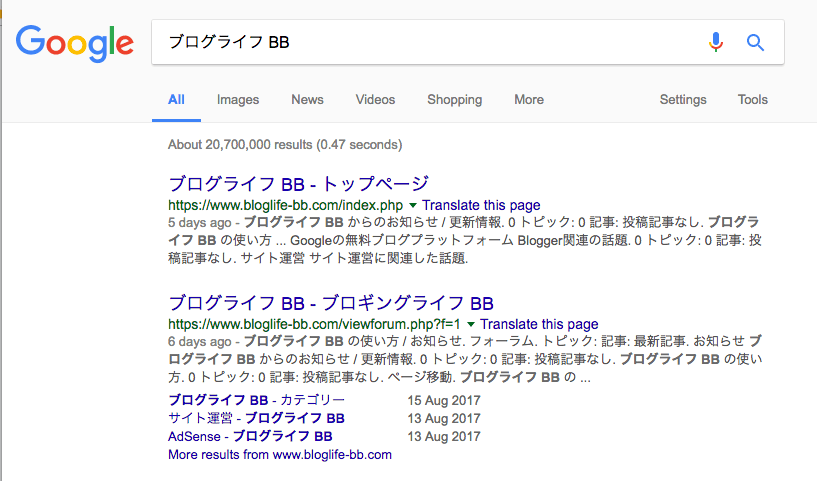Switch to the Images tab

coord(238,100)
